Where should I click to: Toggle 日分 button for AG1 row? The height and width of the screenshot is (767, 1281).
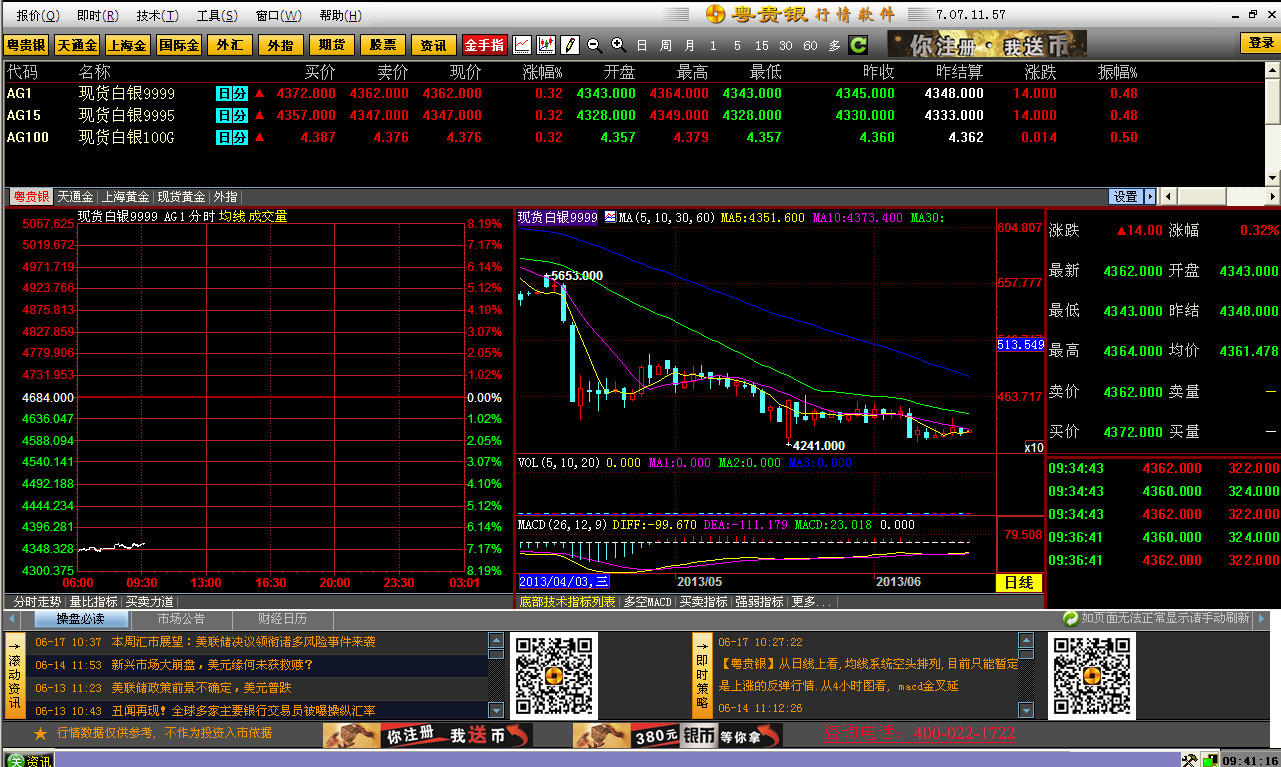pyautogui.click(x=232, y=93)
